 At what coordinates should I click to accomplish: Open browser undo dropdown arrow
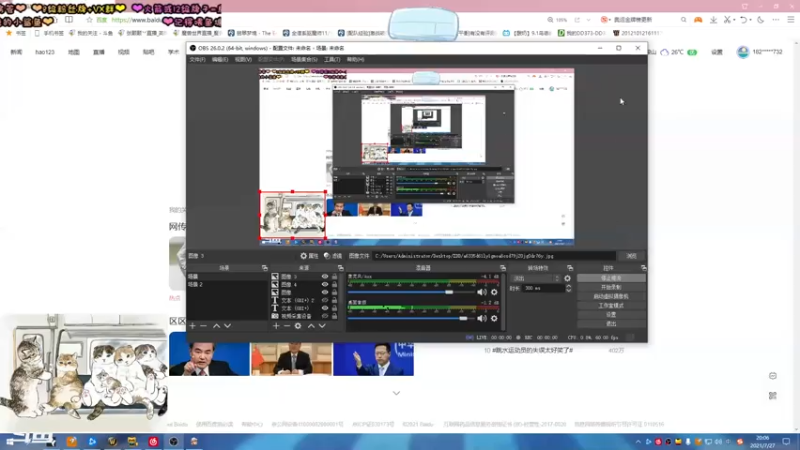[751, 20]
